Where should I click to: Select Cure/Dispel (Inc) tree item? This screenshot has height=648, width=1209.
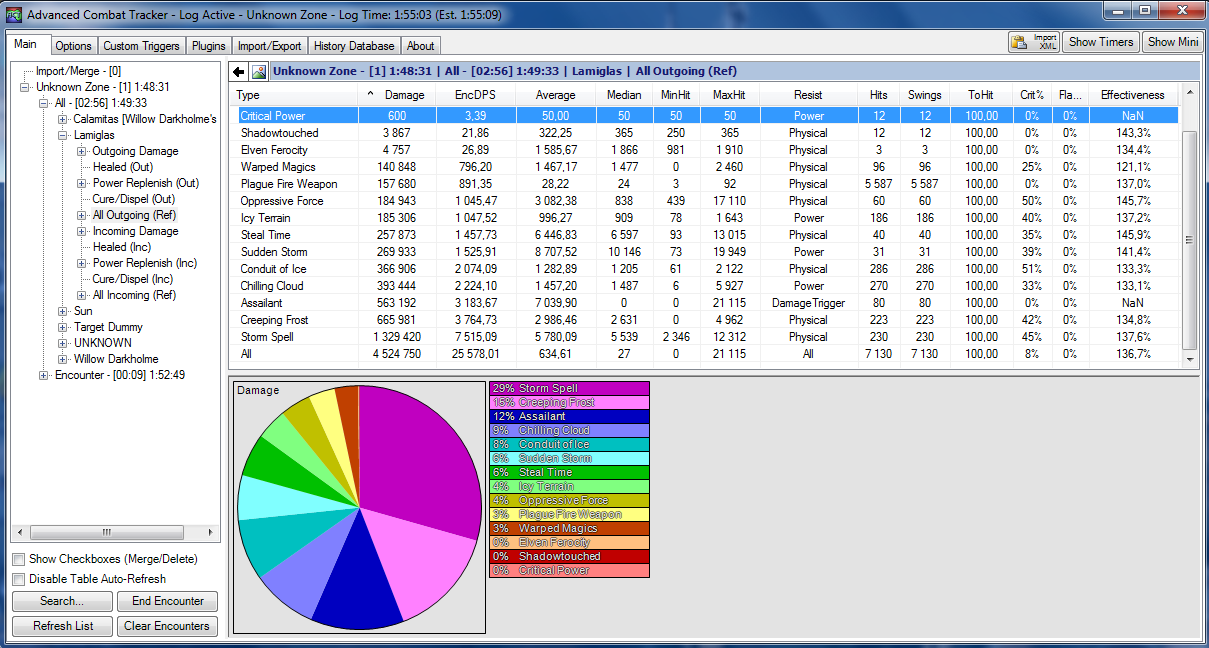pyautogui.click(x=132, y=279)
